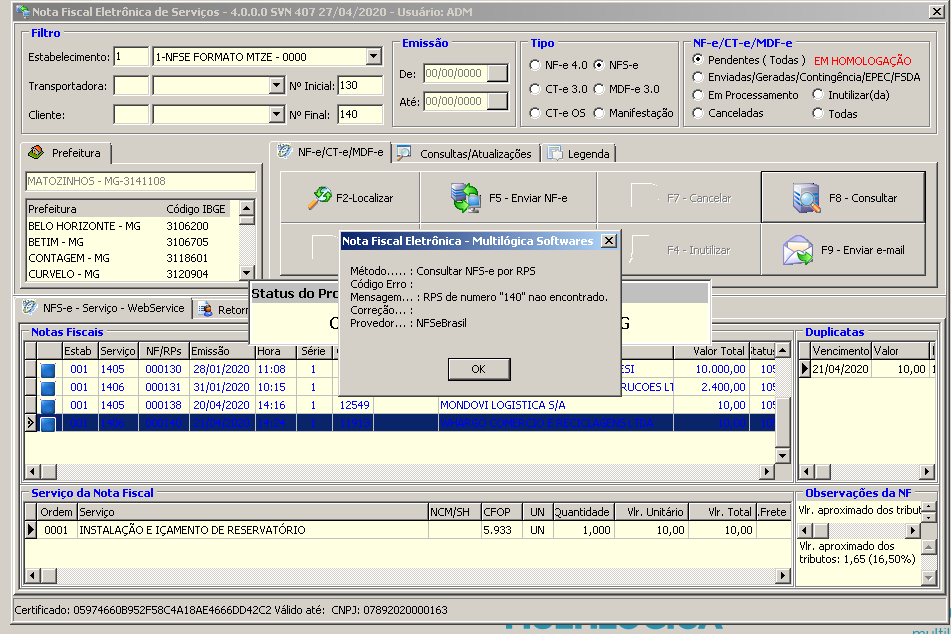Viewport: 951px width, 634px height.
Task: Open the Cliente dropdown list
Action: pos(277,114)
